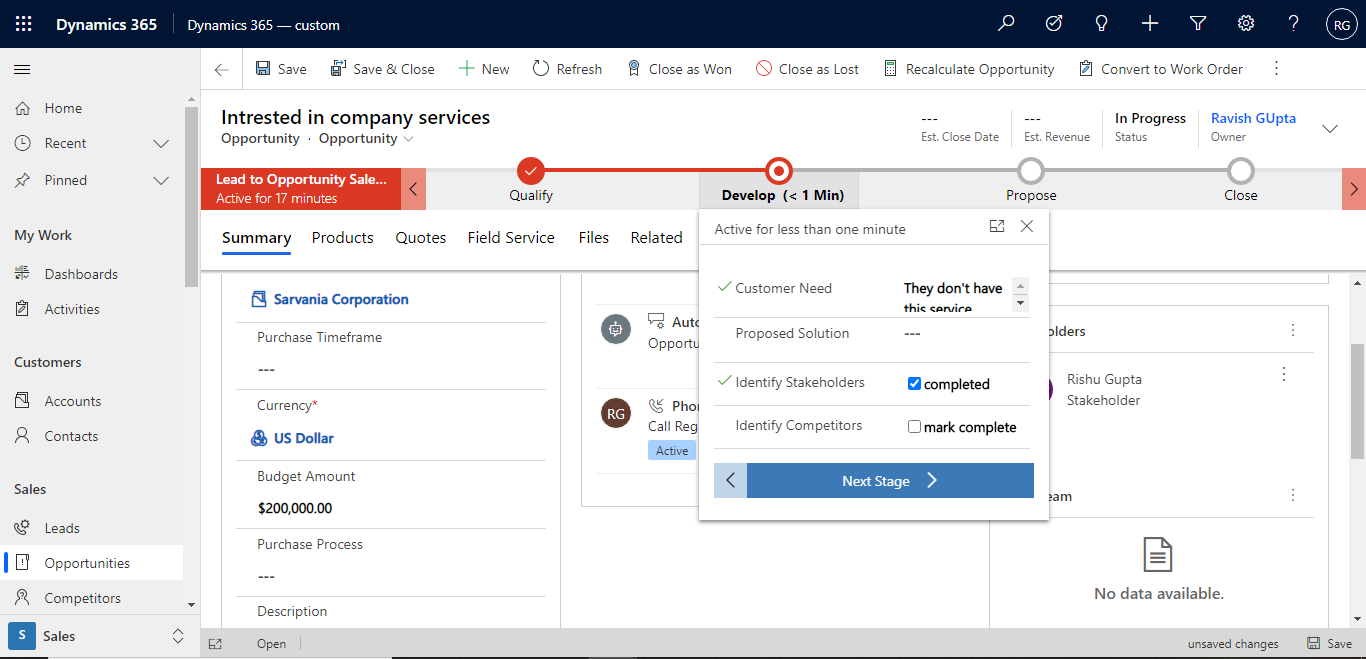Open the Related tab
Viewport: 1366px width, 659px height.
(656, 238)
